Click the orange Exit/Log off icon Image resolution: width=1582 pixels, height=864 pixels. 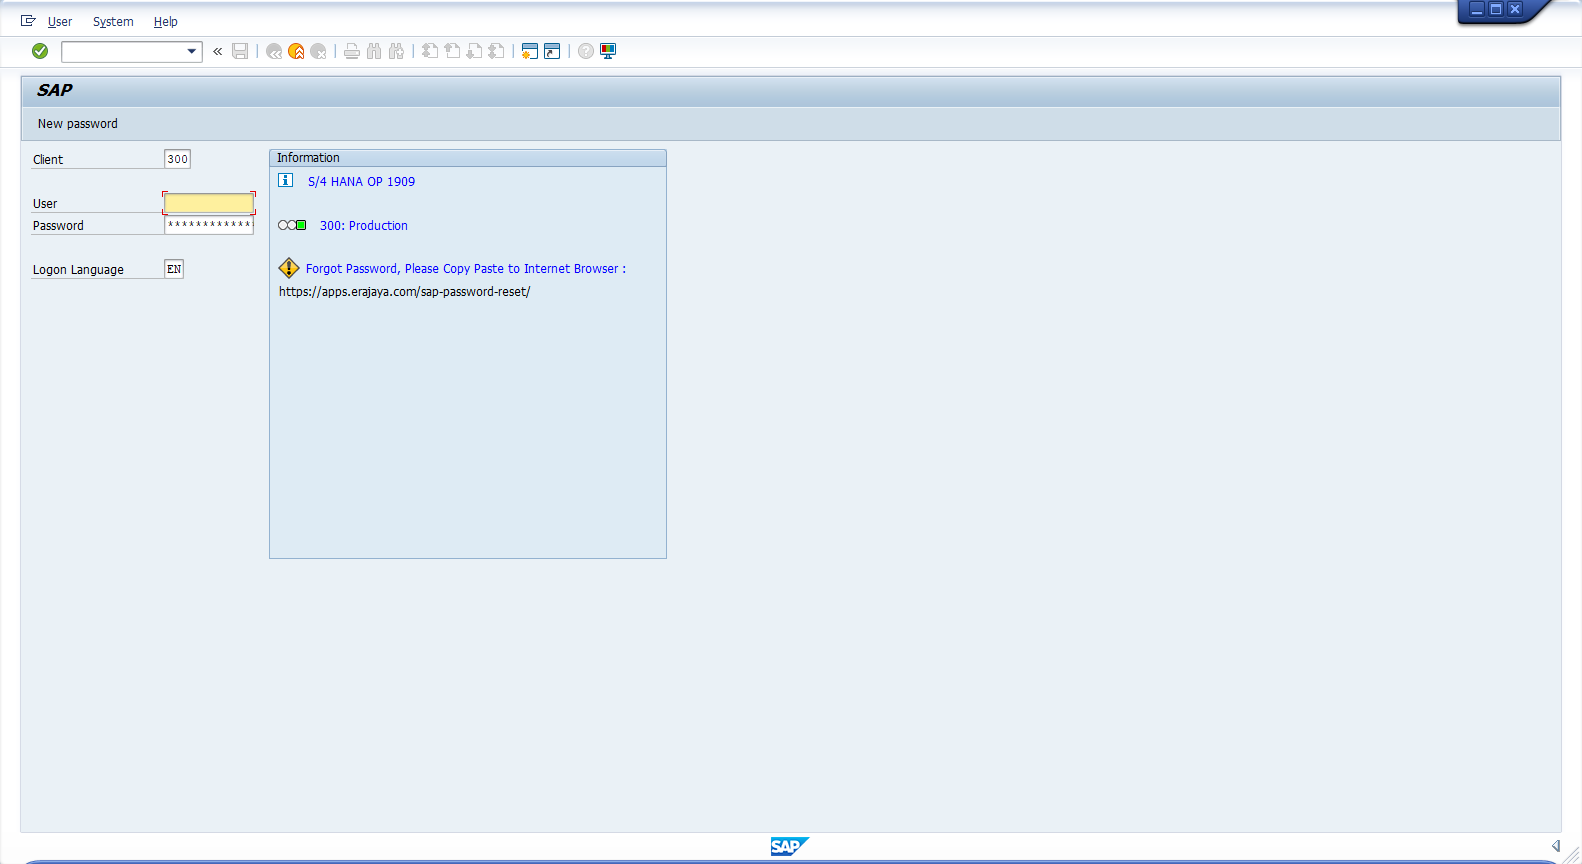tap(296, 51)
